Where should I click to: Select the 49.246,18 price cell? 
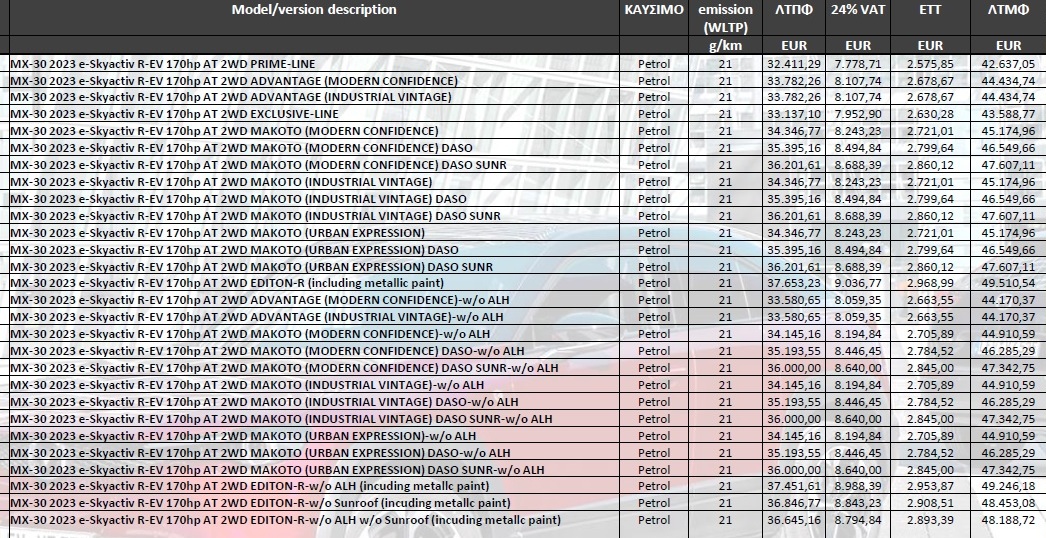(x=1009, y=486)
